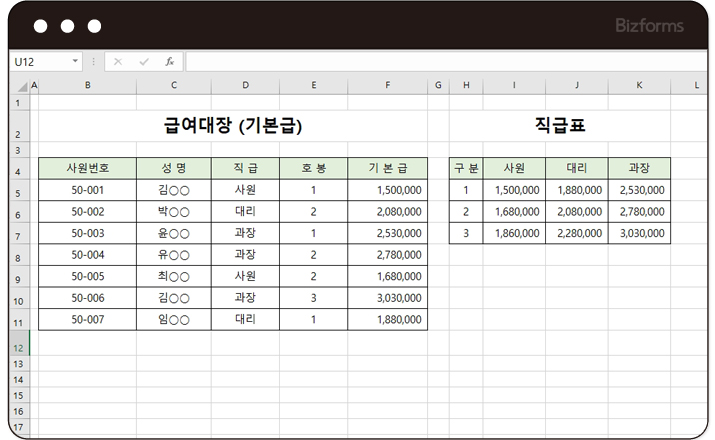Click name cell 유○○
The width and height of the screenshot is (715, 440).
point(174,254)
